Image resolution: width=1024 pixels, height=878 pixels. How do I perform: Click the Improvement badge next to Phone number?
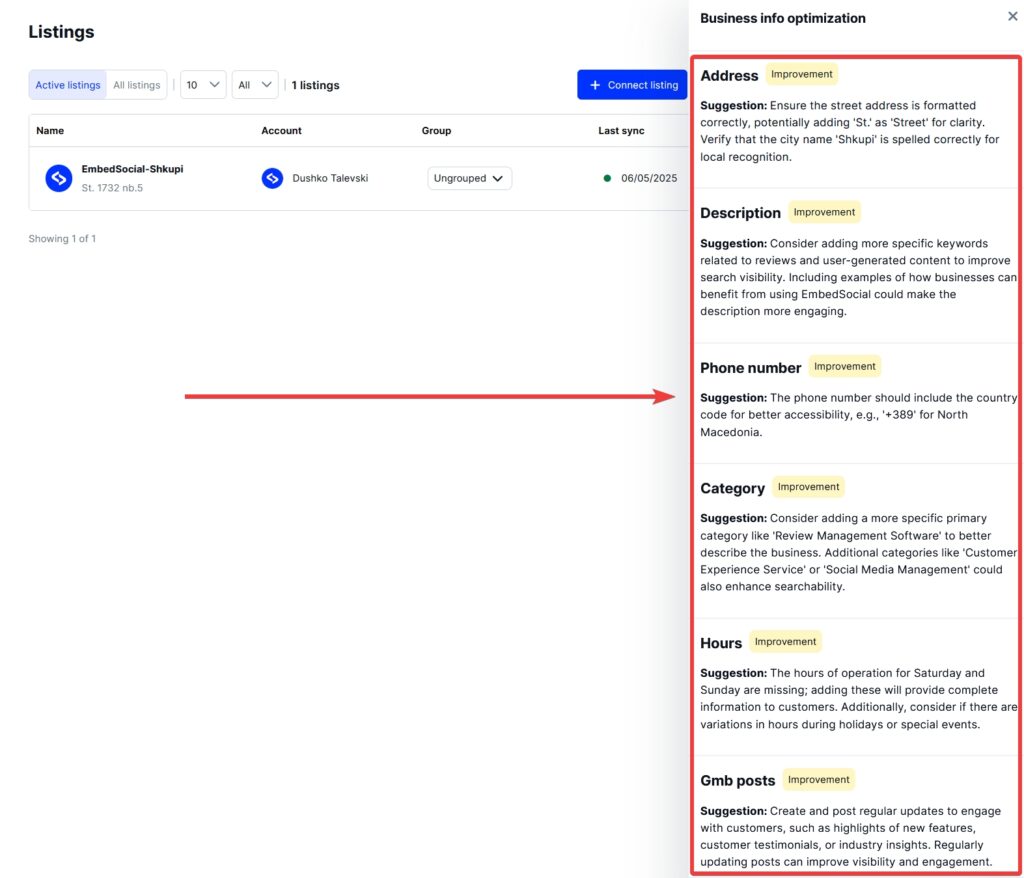pos(844,366)
